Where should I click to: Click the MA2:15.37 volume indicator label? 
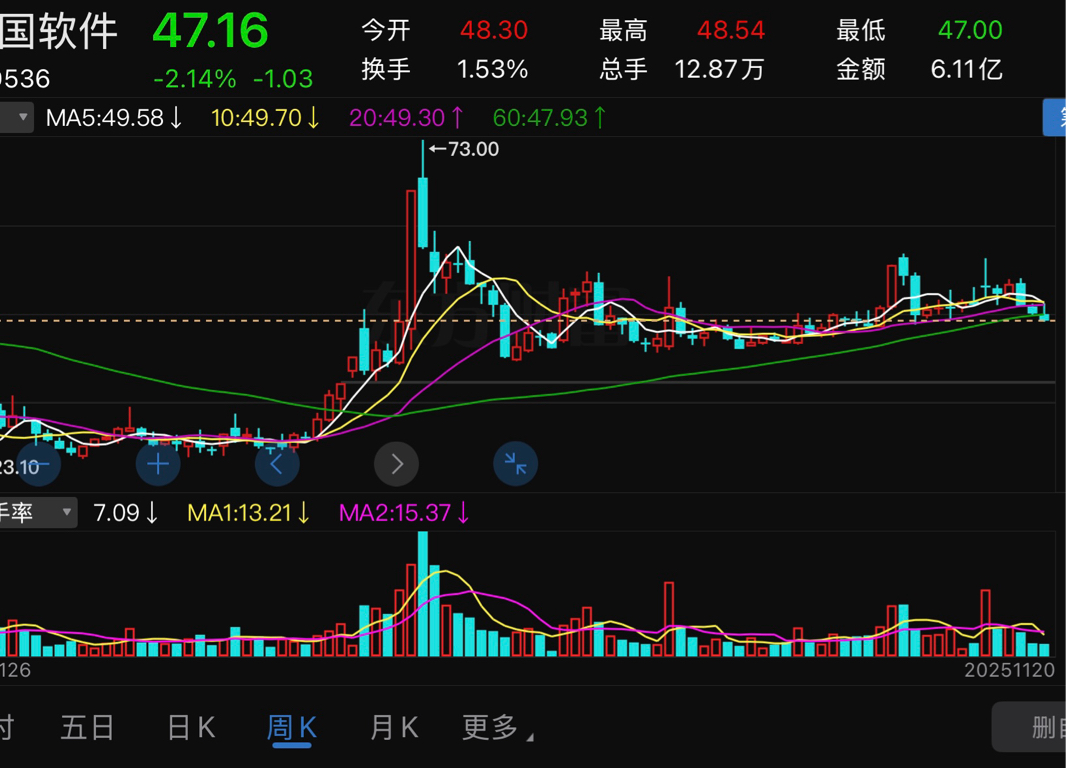coord(405,512)
